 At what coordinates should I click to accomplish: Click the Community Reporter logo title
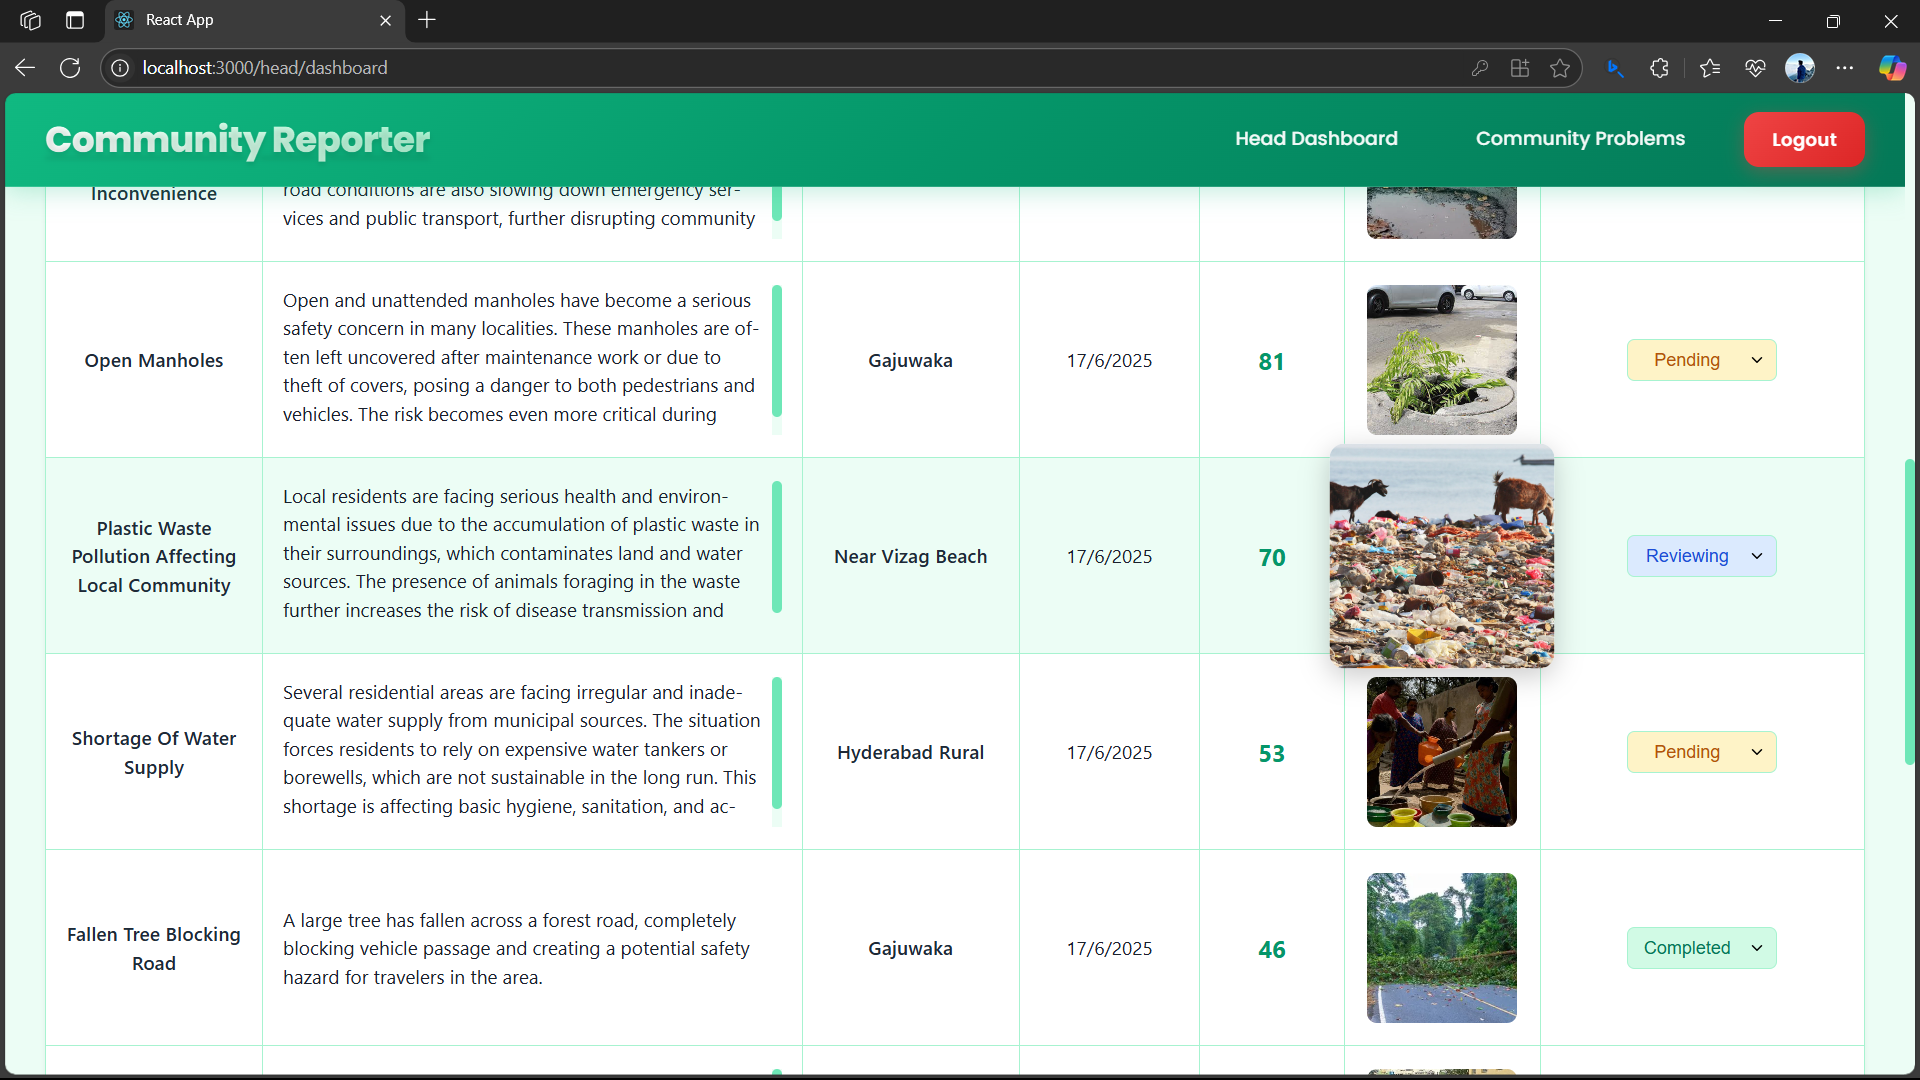point(238,140)
